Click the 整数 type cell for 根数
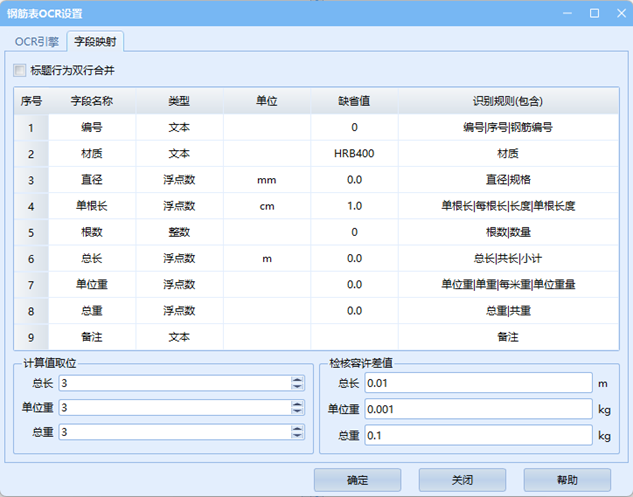 tap(179, 232)
